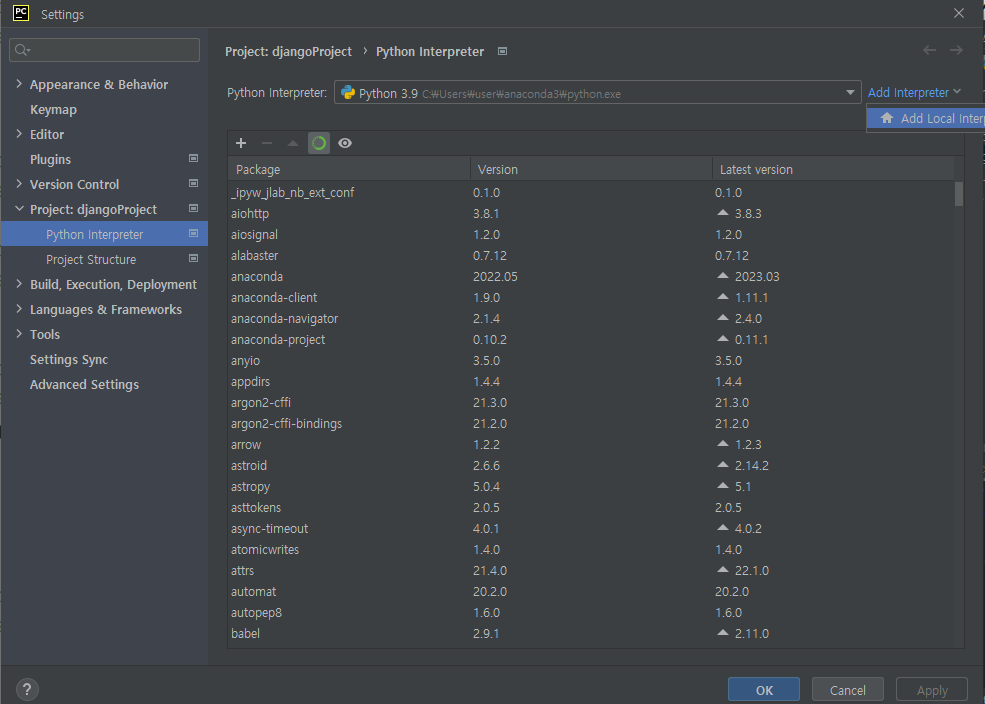Click project-level icon beside Project: djangoProject
Image resolution: width=985 pixels, height=704 pixels.
[x=193, y=208]
